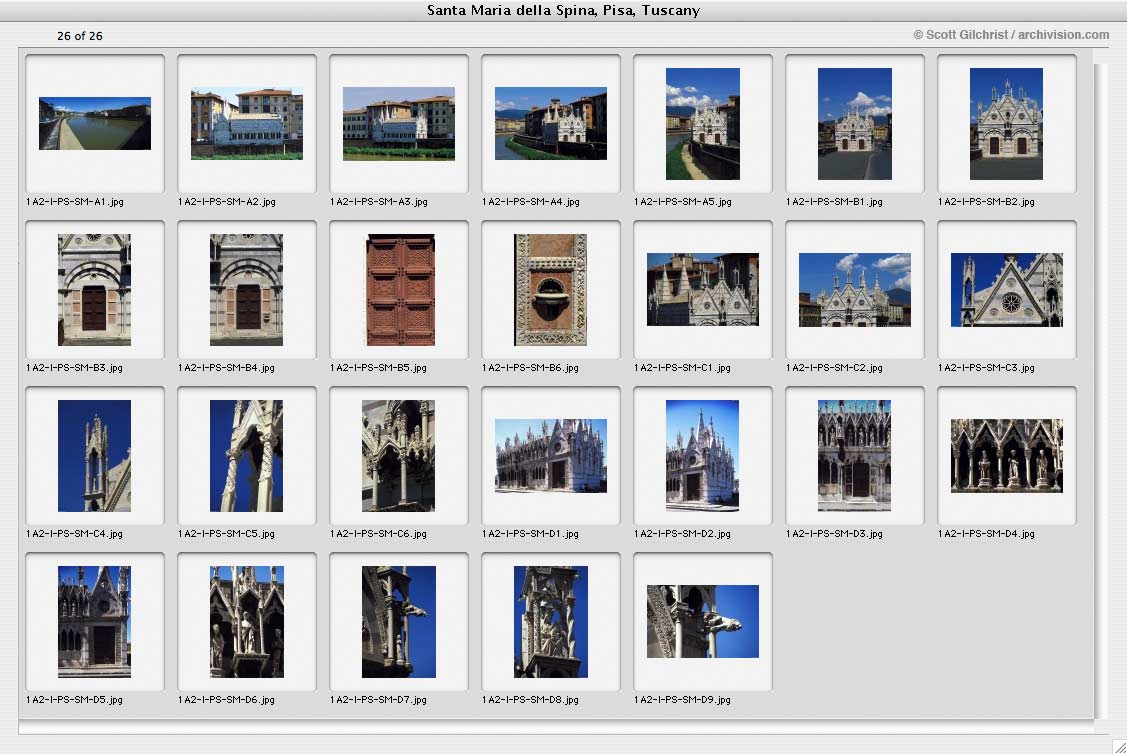
Task: Open the C4 spire thumbnail
Action: (94, 456)
